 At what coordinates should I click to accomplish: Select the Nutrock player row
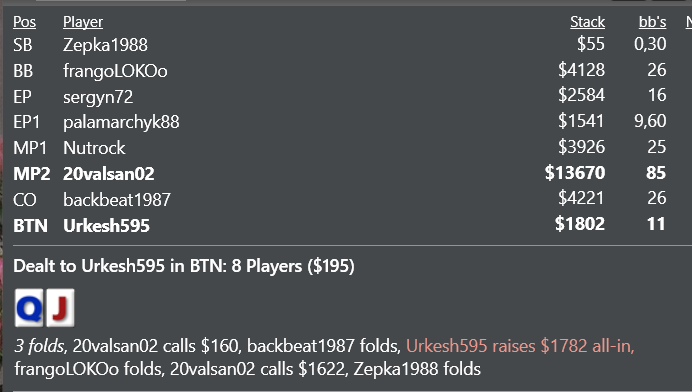tap(339, 147)
